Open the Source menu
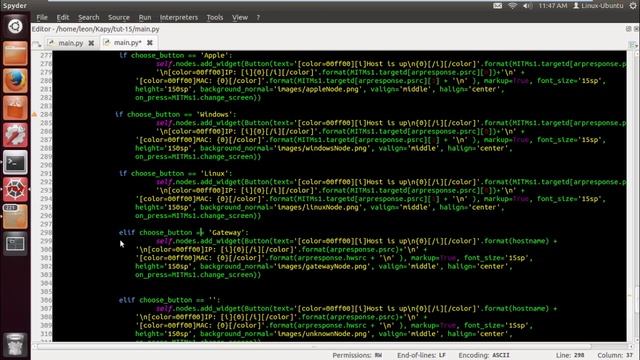 coord(119,18)
